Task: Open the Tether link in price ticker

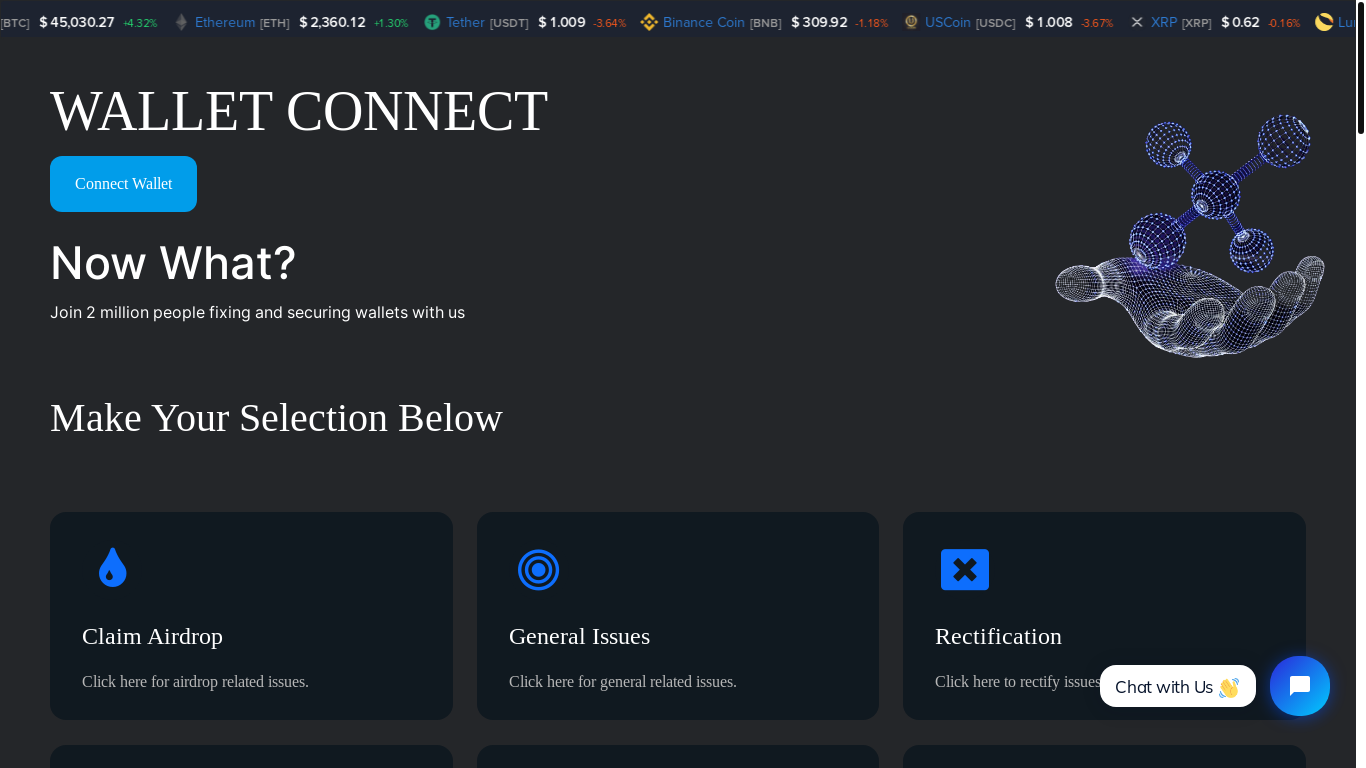Action: pos(465,22)
